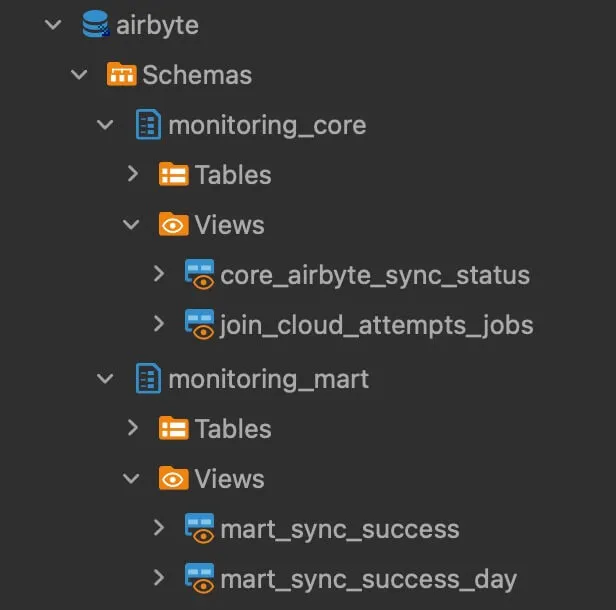This screenshot has width=616, height=610.
Task: Select mart_sync_success_day text
Action: [x=369, y=580]
